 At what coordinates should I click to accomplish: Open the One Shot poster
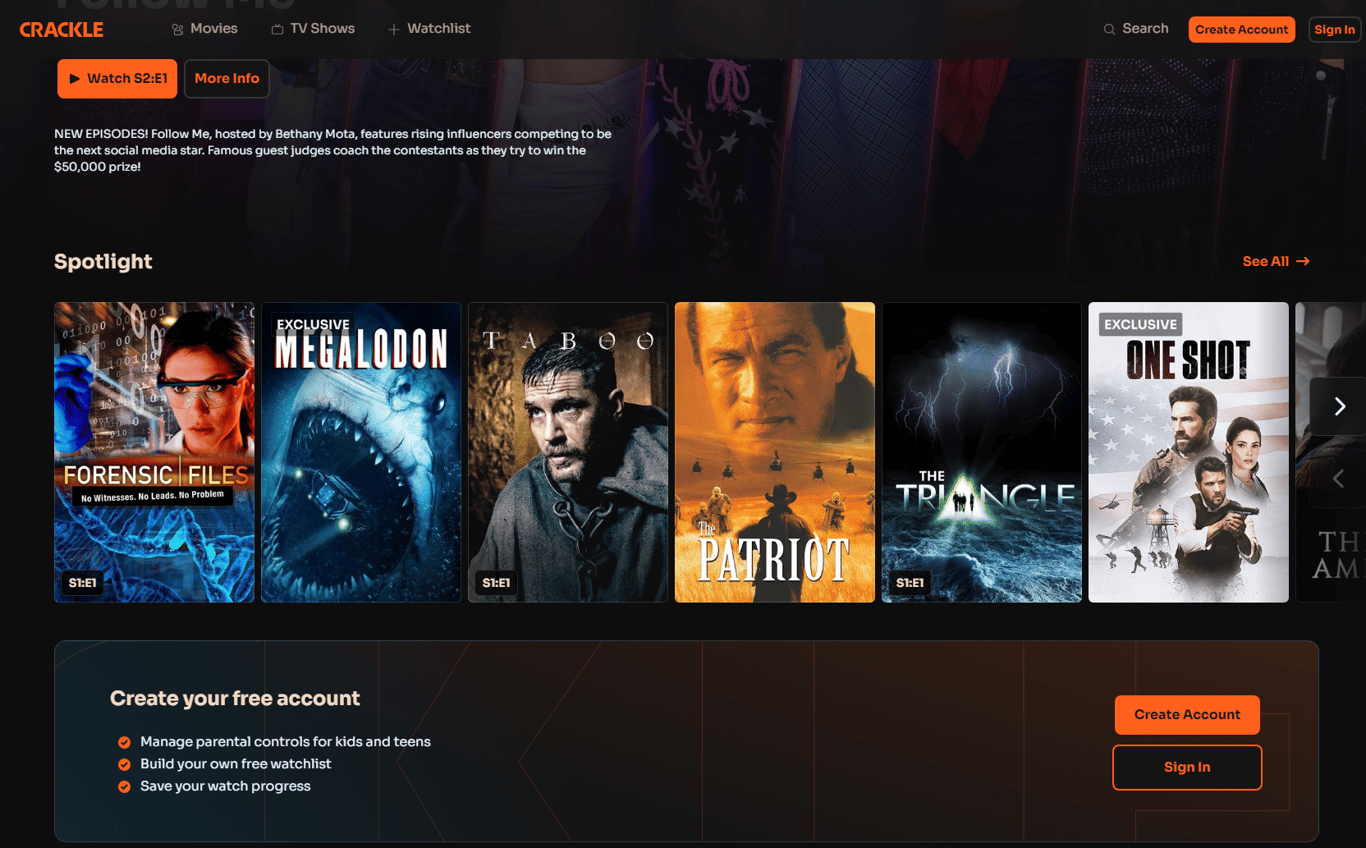point(1188,452)
